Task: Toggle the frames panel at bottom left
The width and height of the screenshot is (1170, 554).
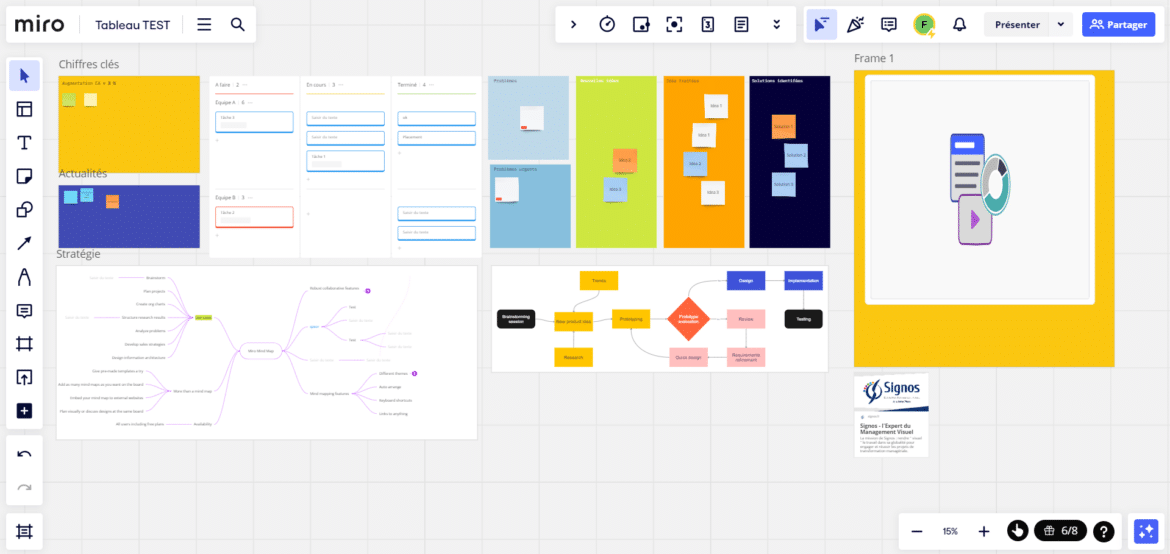Action: [24, 532]
